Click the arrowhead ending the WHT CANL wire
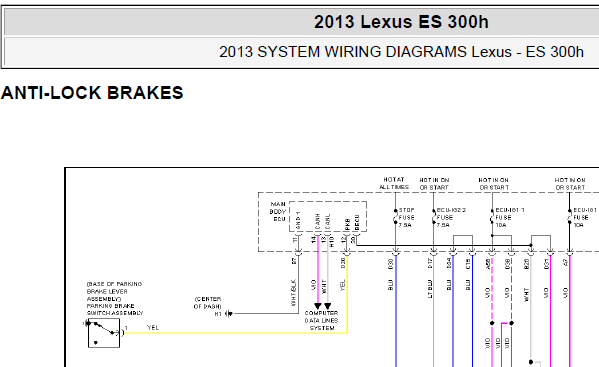The height and width of the screenshot is (367, 599). pos(328,306)
